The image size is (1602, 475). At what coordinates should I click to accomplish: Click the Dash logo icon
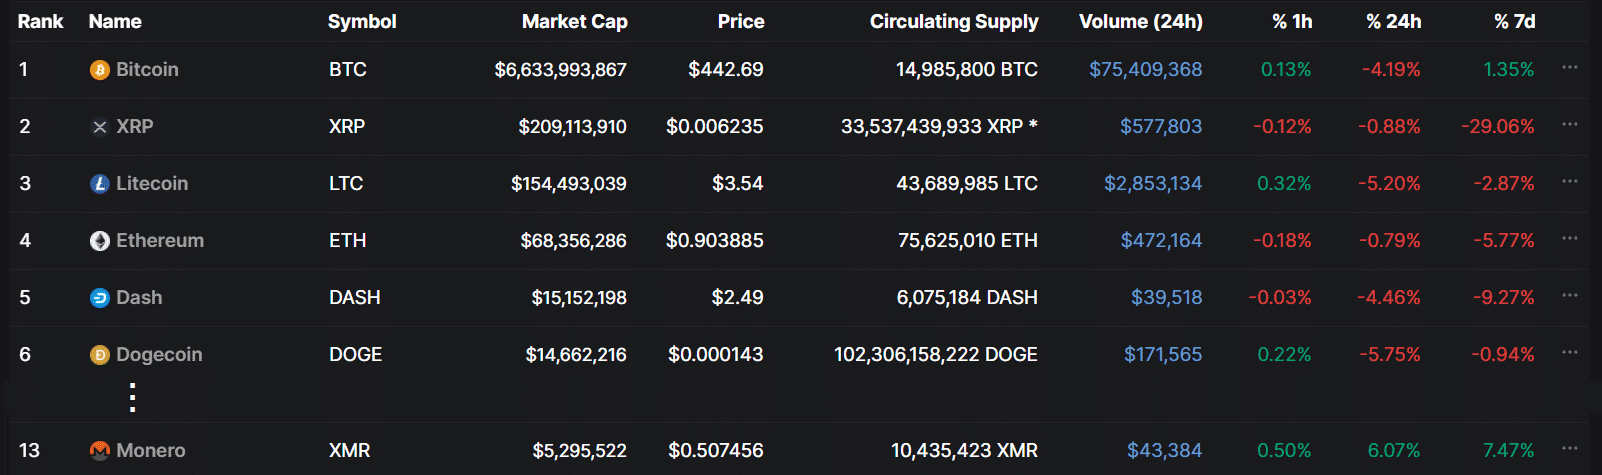point(99,298)
